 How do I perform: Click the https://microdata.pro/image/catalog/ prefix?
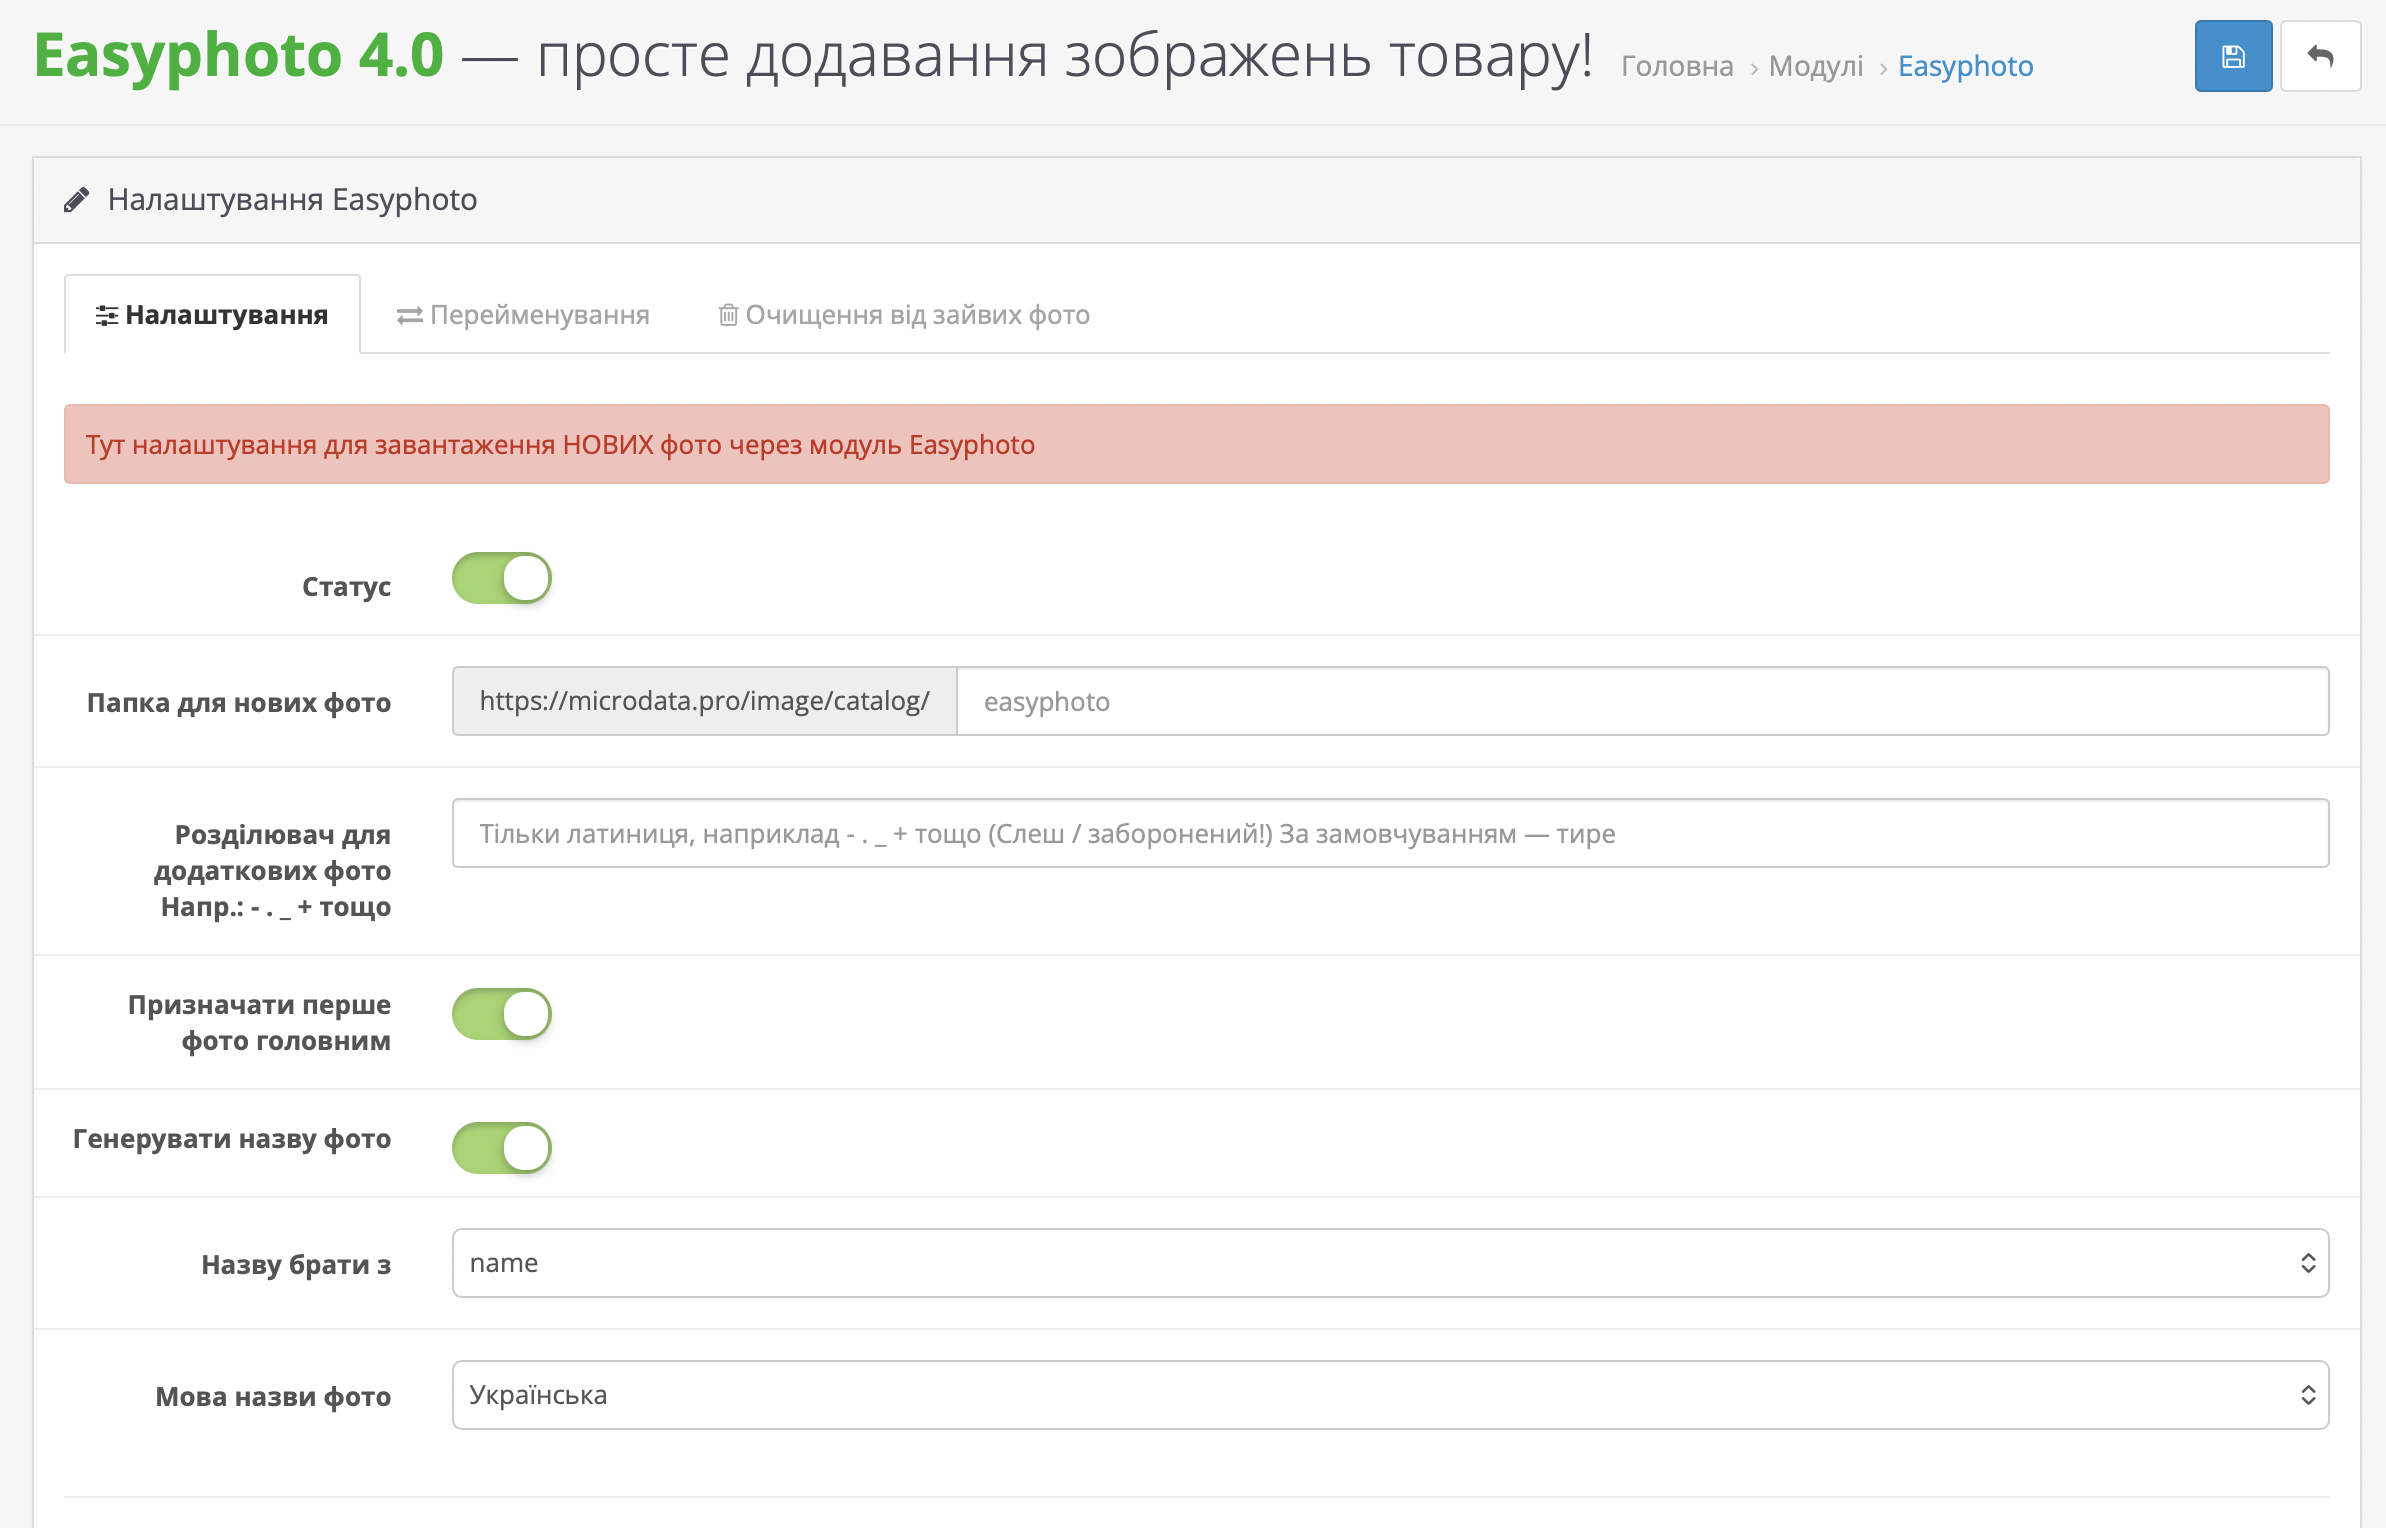pos(704,701)
